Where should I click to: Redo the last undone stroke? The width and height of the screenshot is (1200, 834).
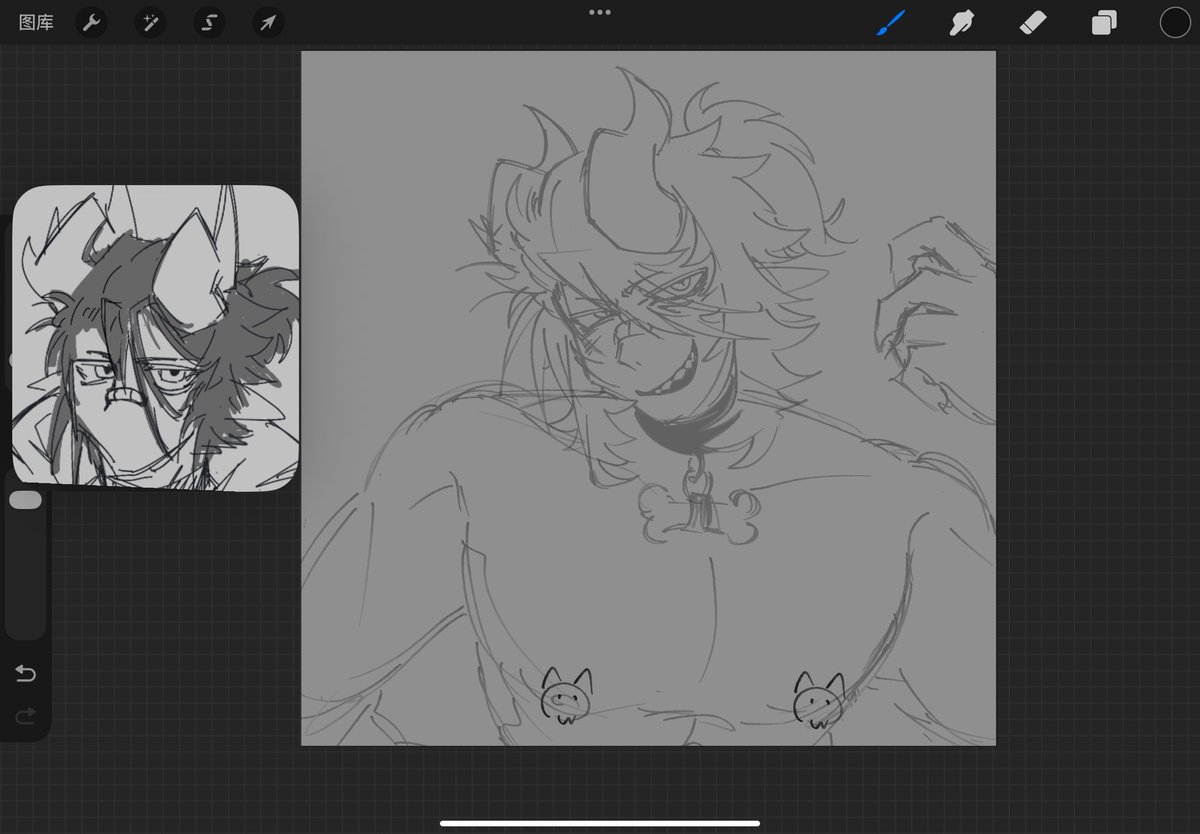pyautogui.click(x=26, y=715)
